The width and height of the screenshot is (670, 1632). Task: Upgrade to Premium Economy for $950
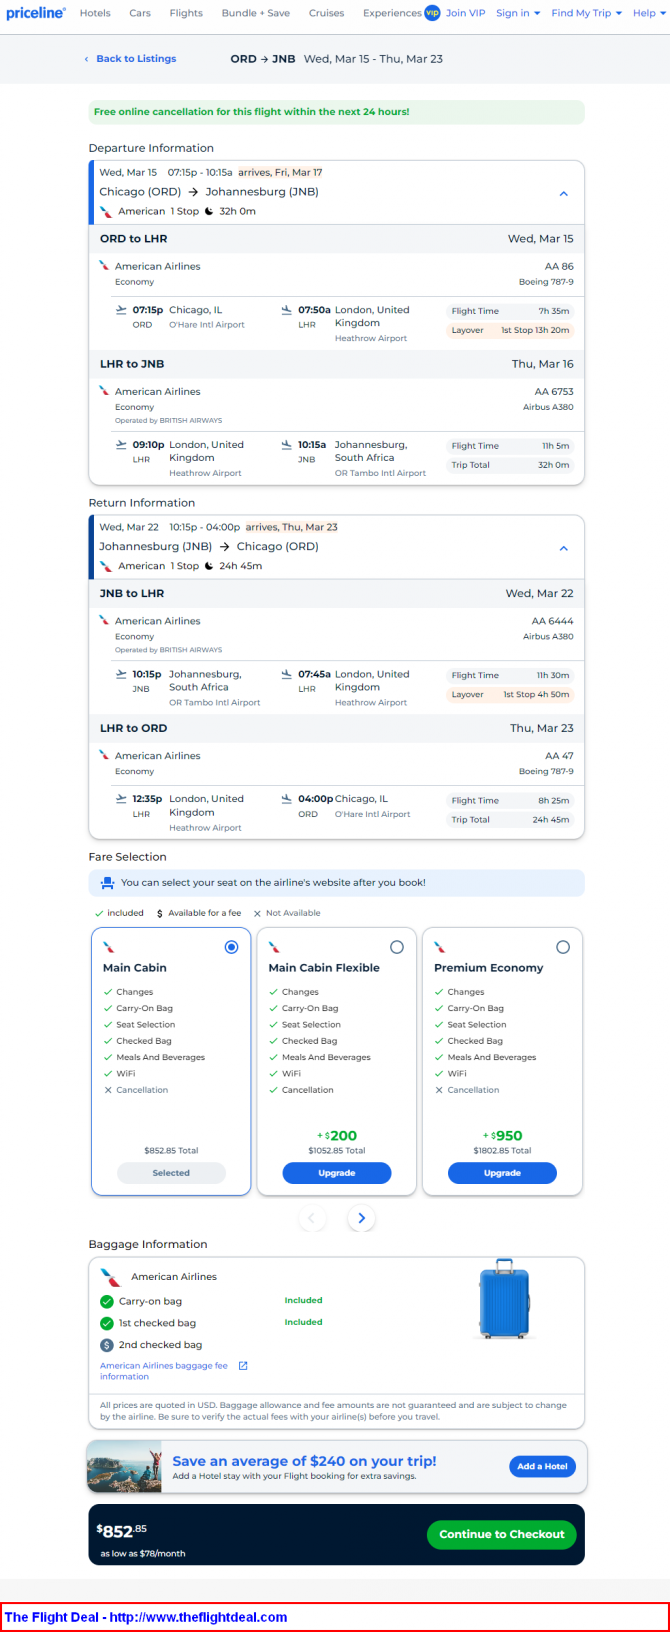pyautogui.click(x=502, y=1173)
